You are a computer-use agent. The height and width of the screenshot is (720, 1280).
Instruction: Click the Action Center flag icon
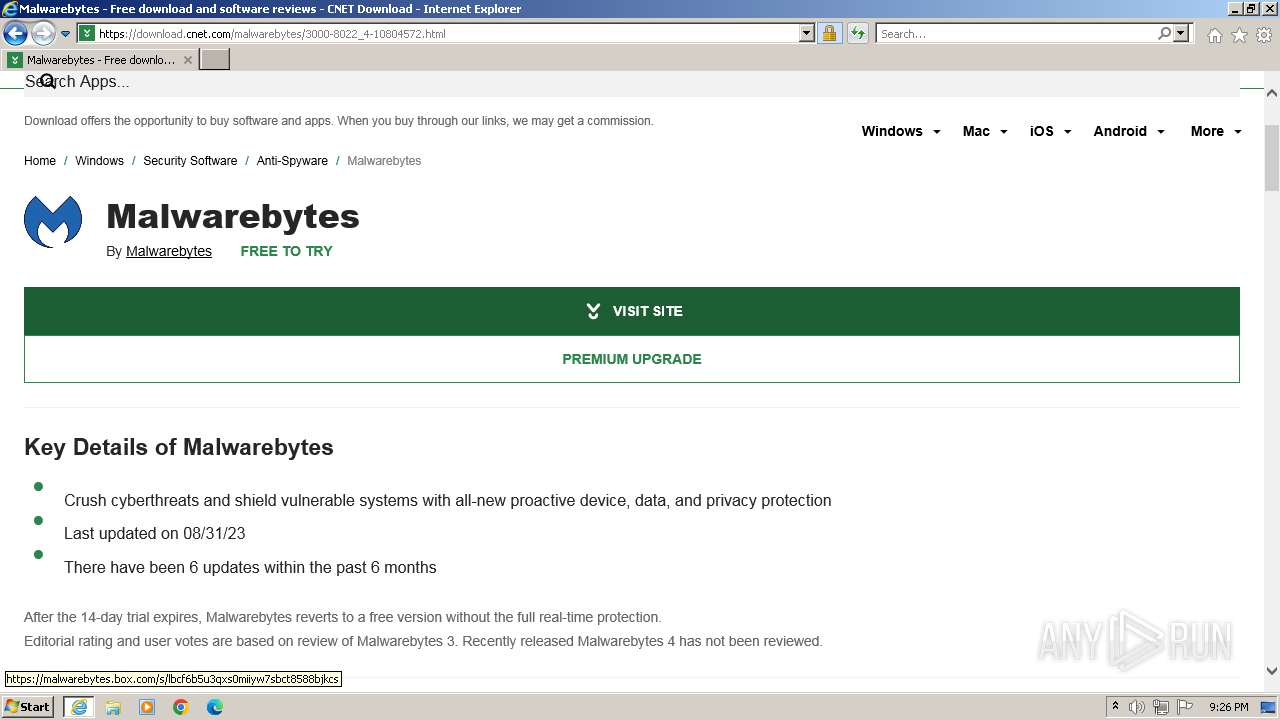[x=1184, y=707]
